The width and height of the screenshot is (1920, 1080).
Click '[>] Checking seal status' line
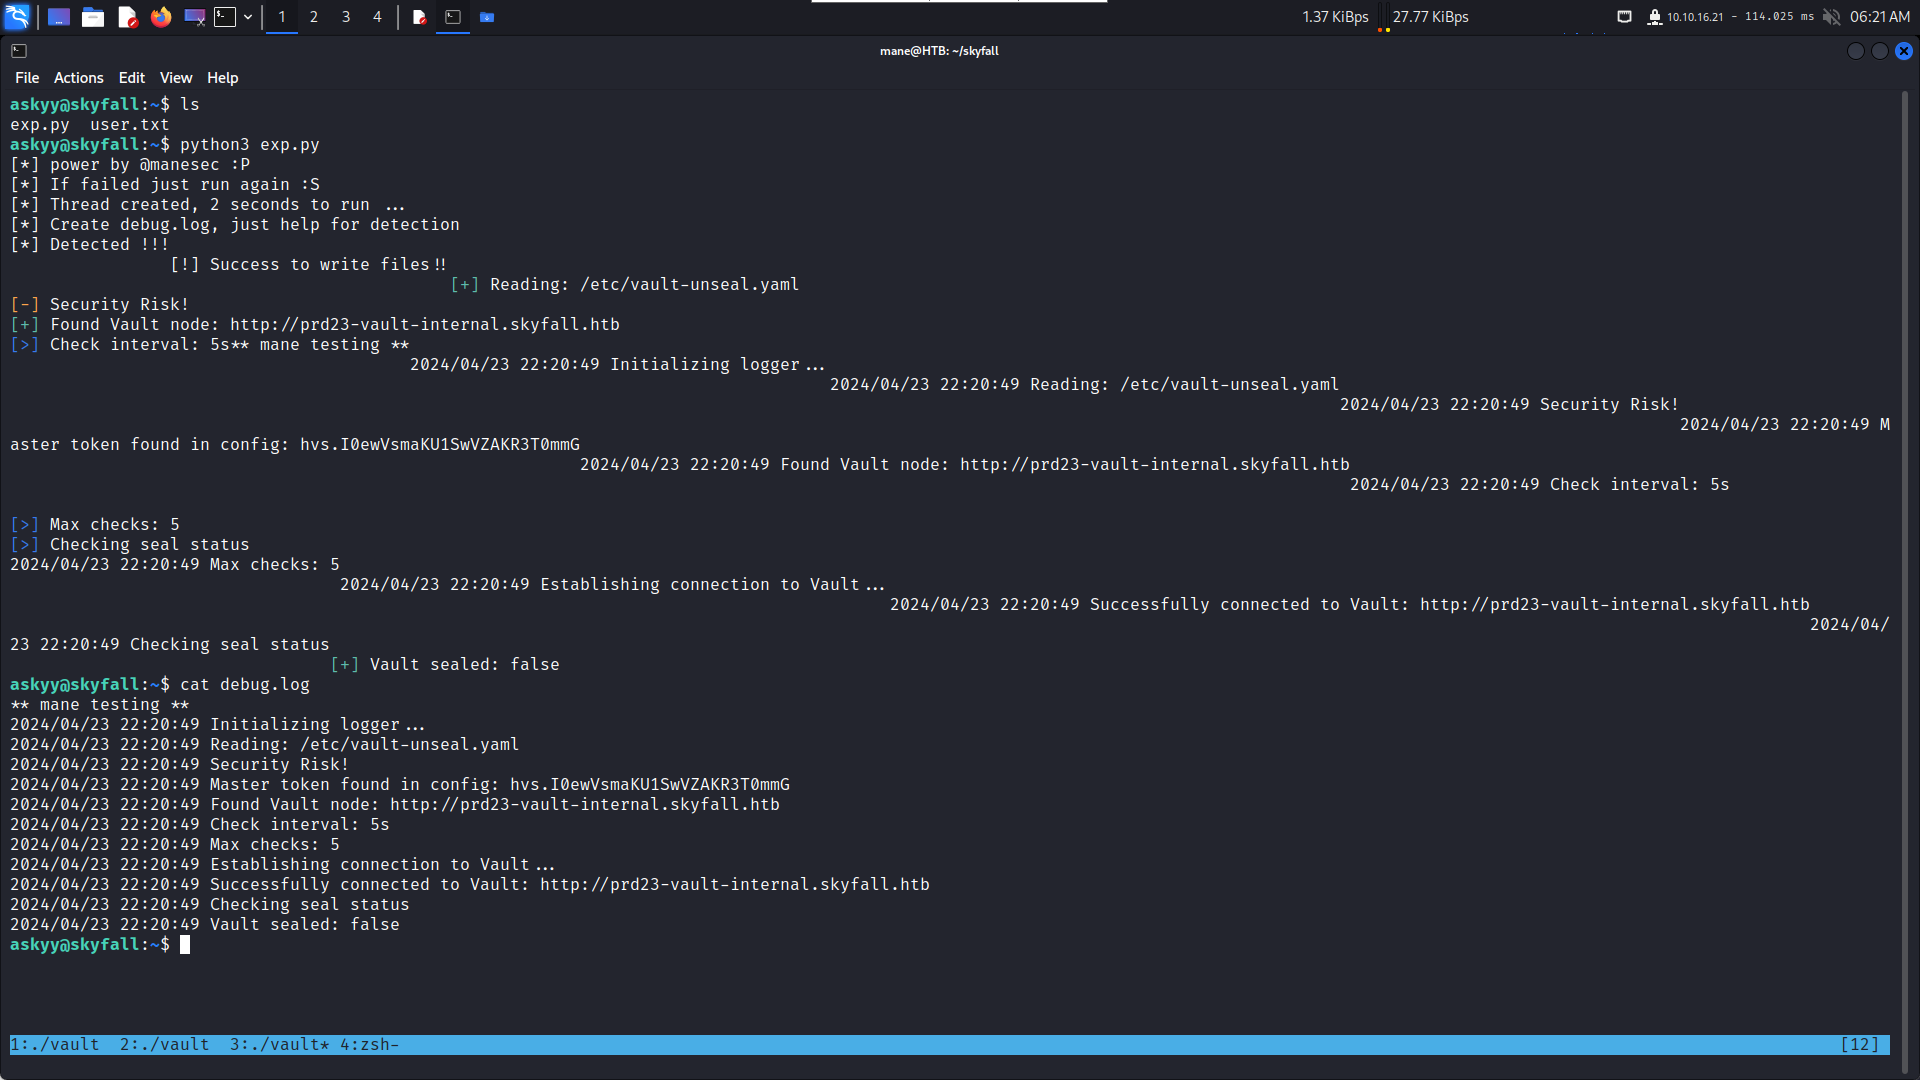click(130, 545)
